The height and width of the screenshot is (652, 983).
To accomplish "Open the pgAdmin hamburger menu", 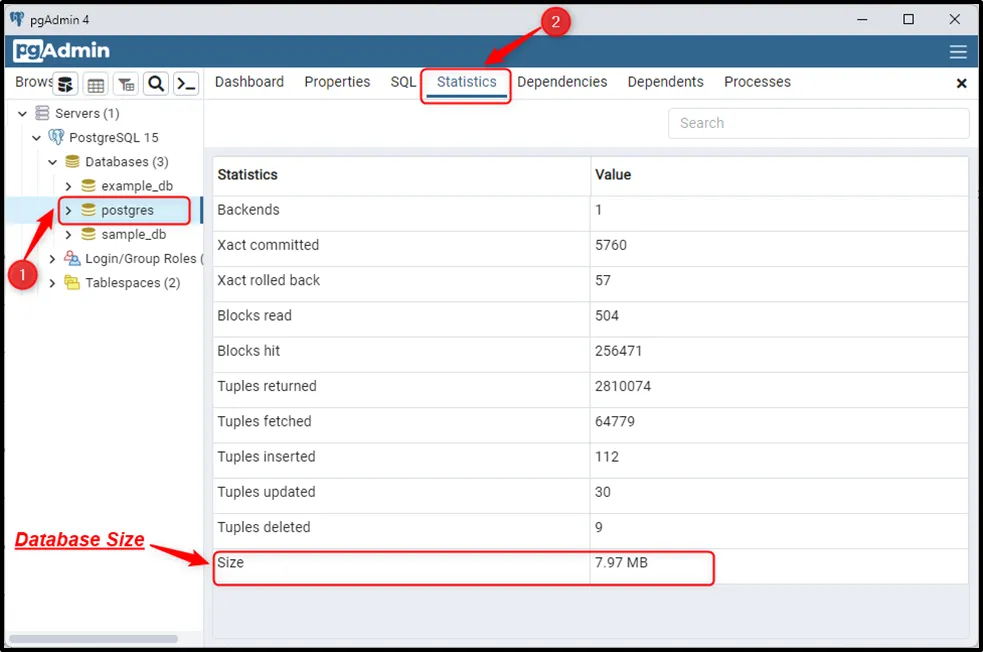I will pyautogui.click(x=958, y=52).
